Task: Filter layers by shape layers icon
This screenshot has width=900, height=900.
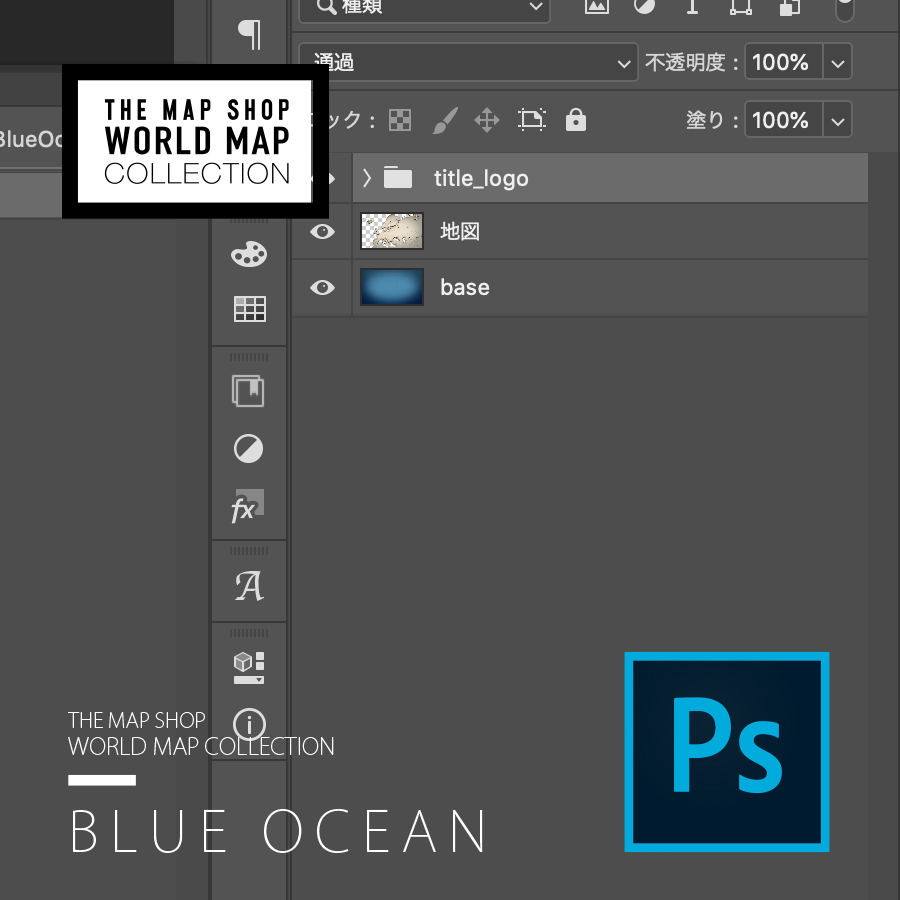Action: click(x=740, y=6)
